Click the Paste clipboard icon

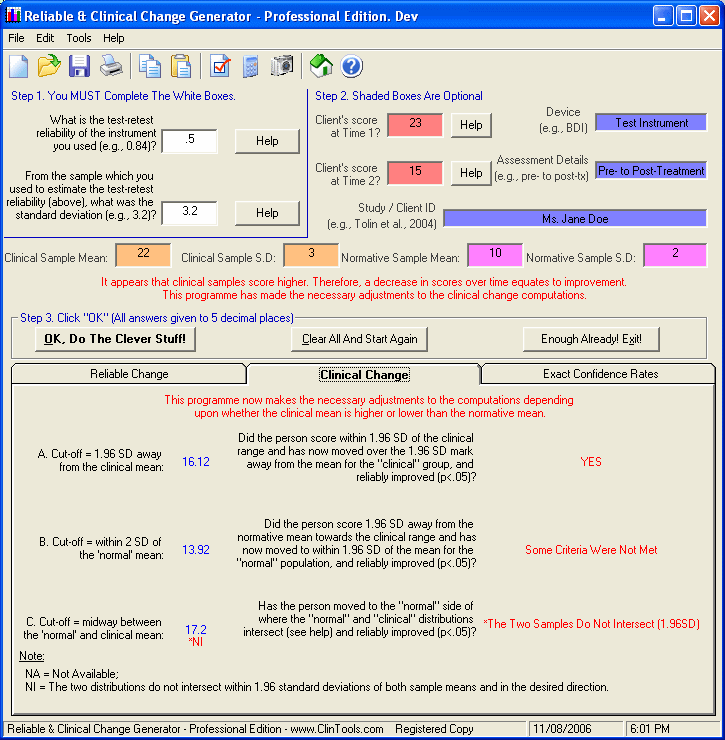pos(181,67)
